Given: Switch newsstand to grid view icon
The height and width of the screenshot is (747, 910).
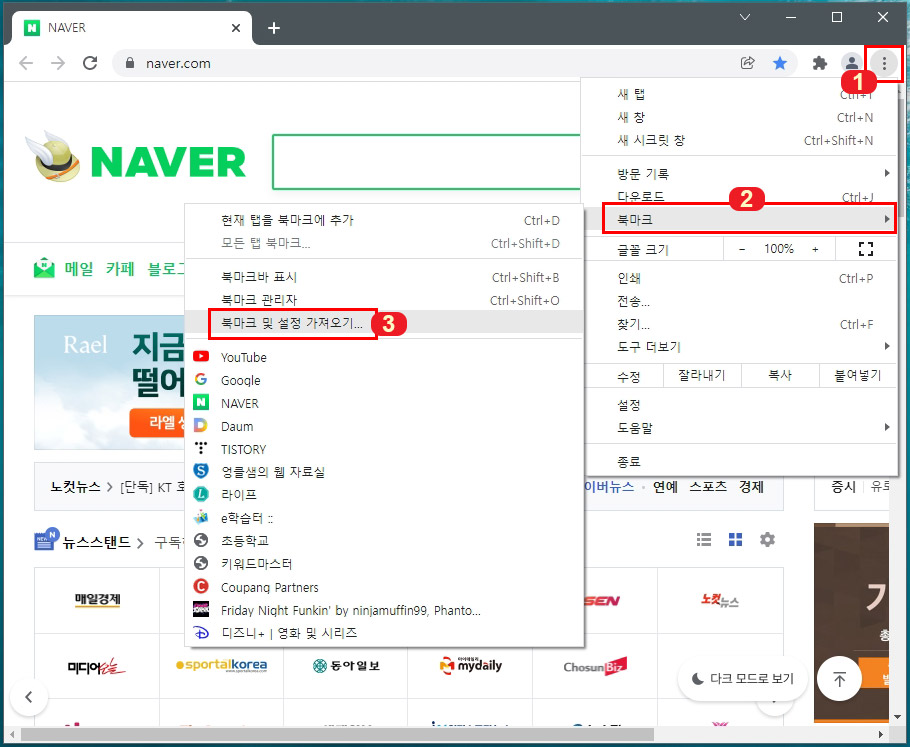Looking at the screenshot, I should pyautogui.click(x=735, y=539).
